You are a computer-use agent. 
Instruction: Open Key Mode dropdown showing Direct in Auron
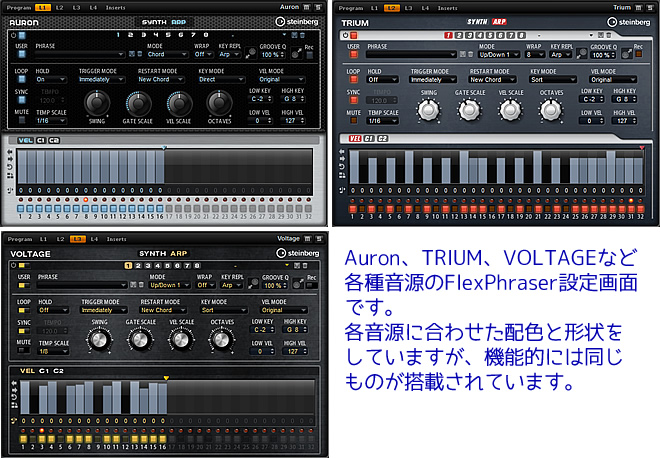coord(221,79)
